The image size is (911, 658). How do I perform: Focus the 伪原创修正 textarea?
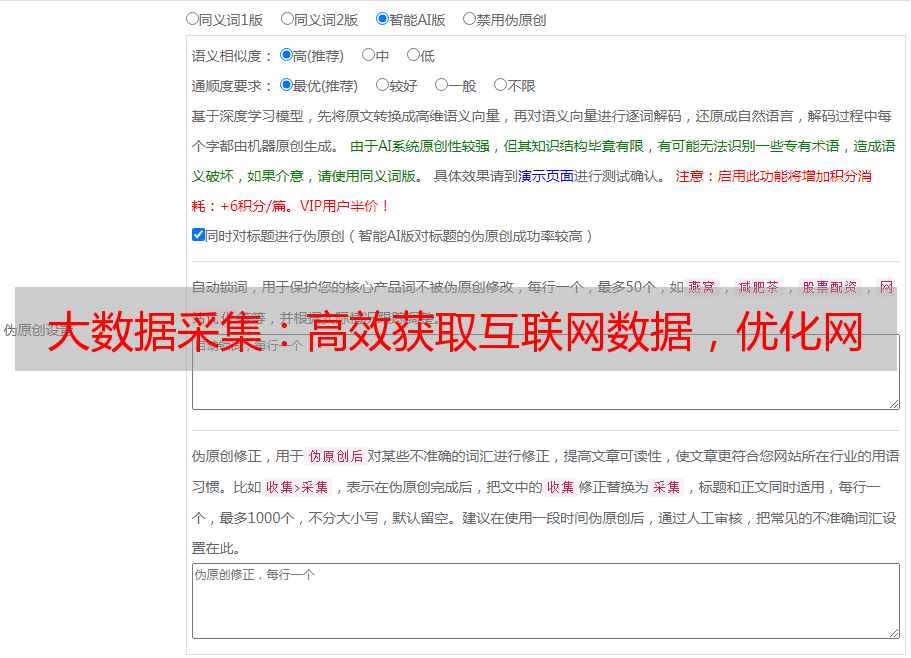click(546, 601)
